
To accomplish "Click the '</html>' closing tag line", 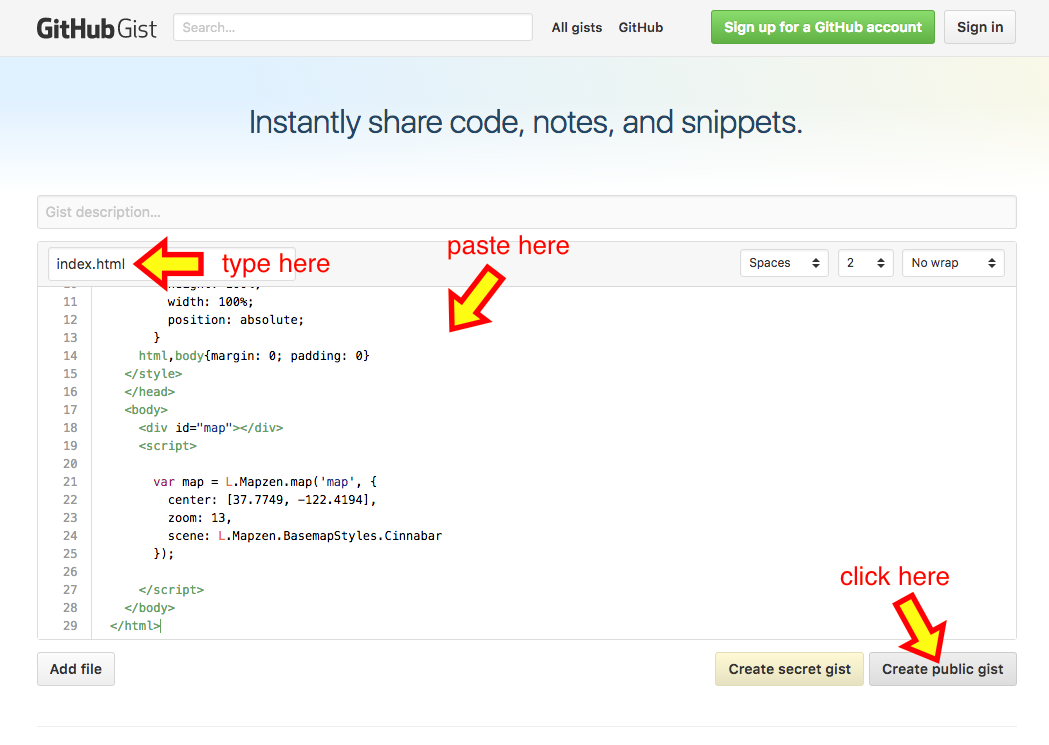I will point(135,626).
